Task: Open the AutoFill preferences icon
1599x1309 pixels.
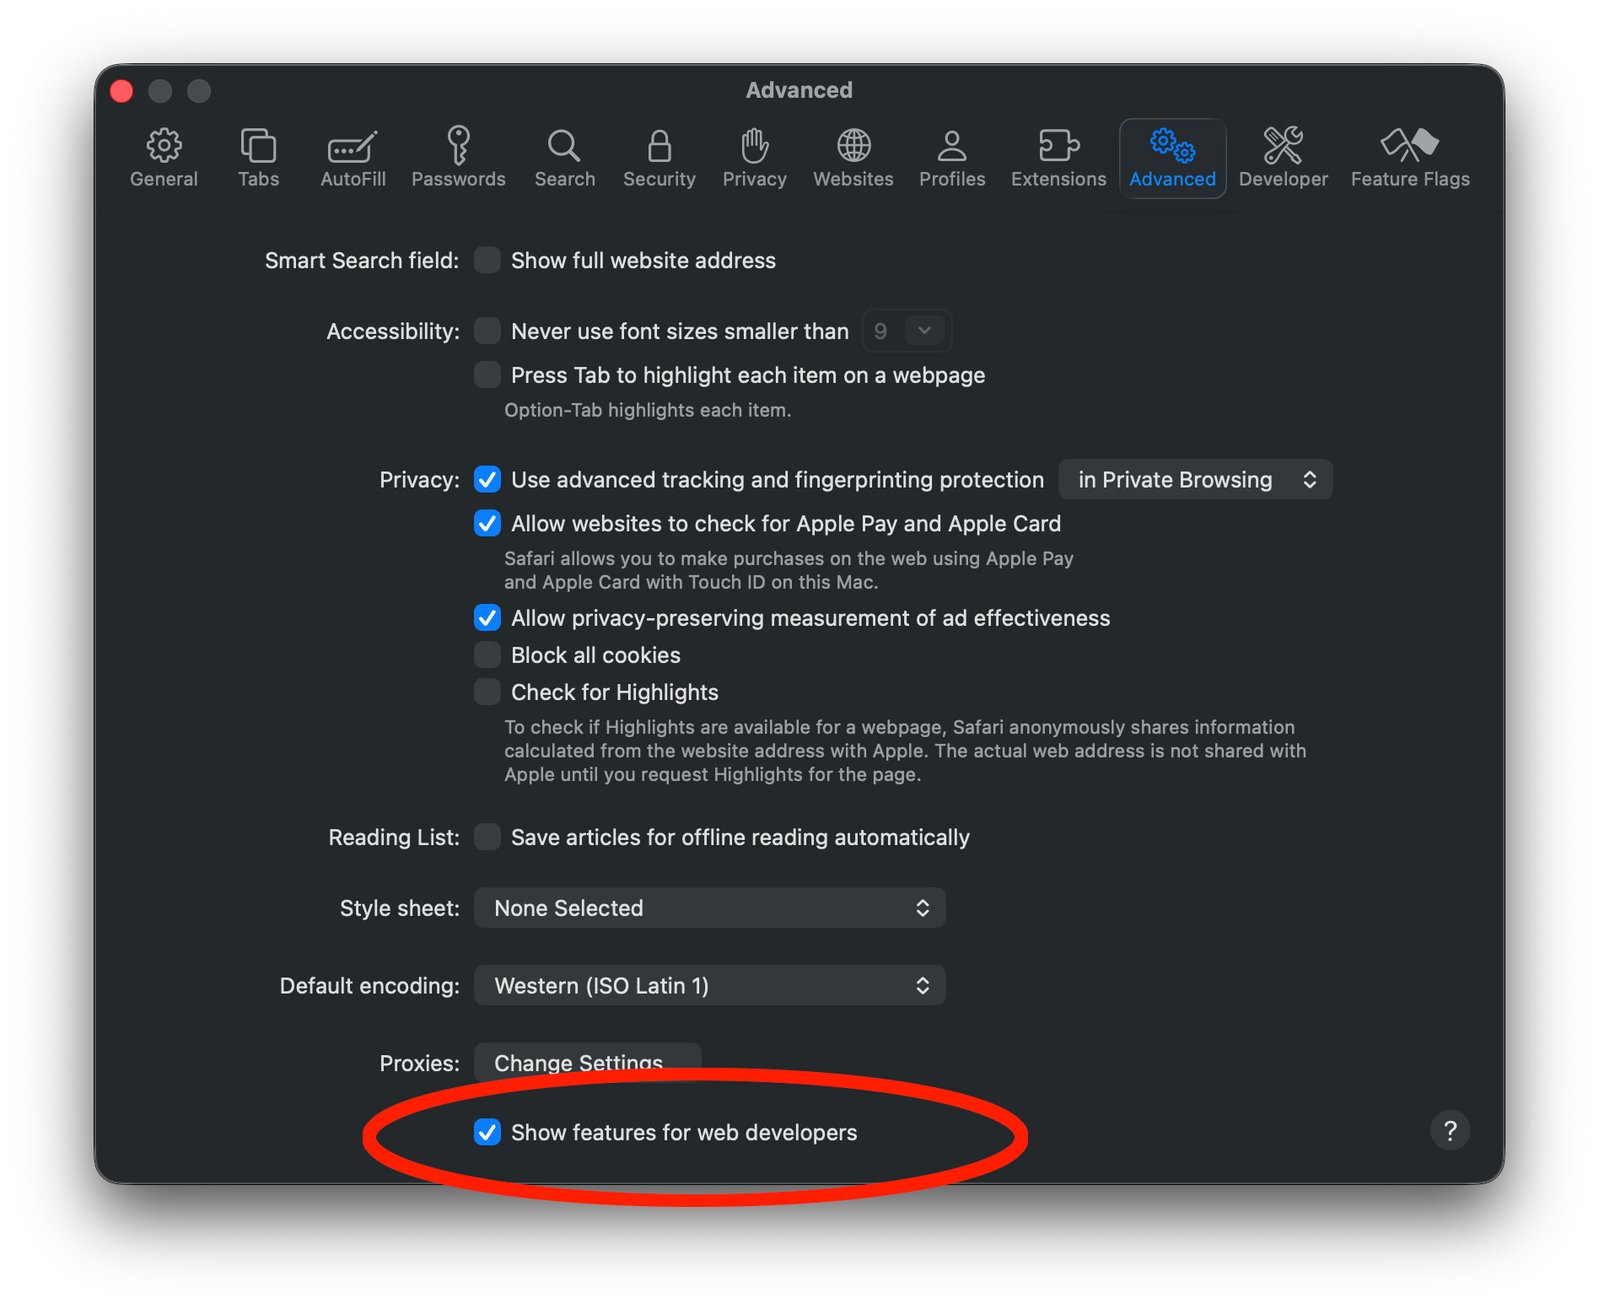Action: click(352, 146)
